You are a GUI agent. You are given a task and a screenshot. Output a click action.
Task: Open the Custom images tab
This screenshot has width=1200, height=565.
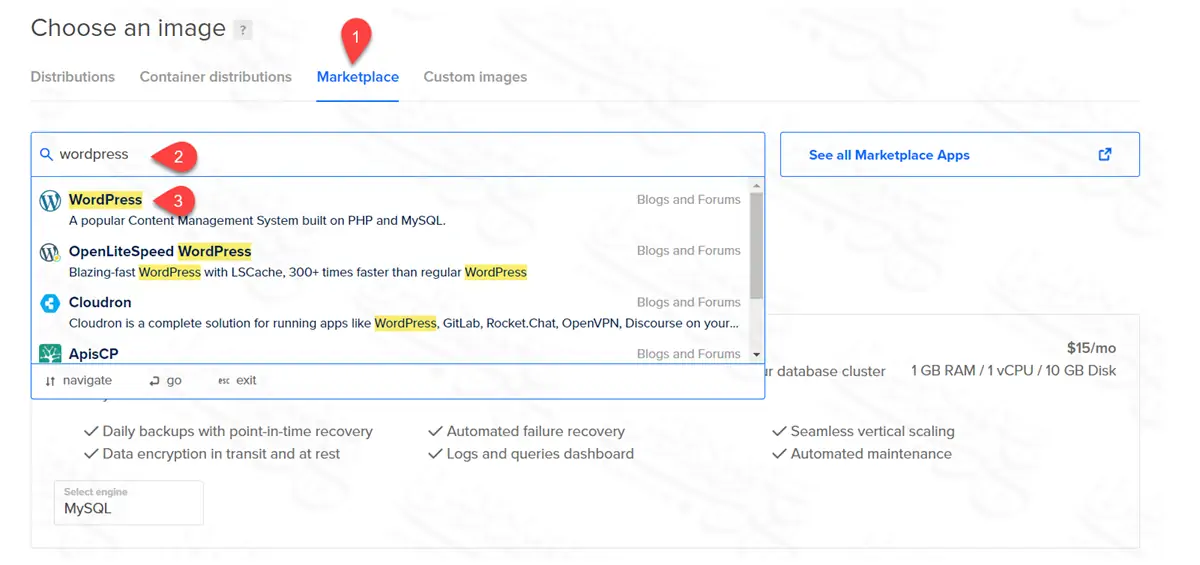pos(475,77)
